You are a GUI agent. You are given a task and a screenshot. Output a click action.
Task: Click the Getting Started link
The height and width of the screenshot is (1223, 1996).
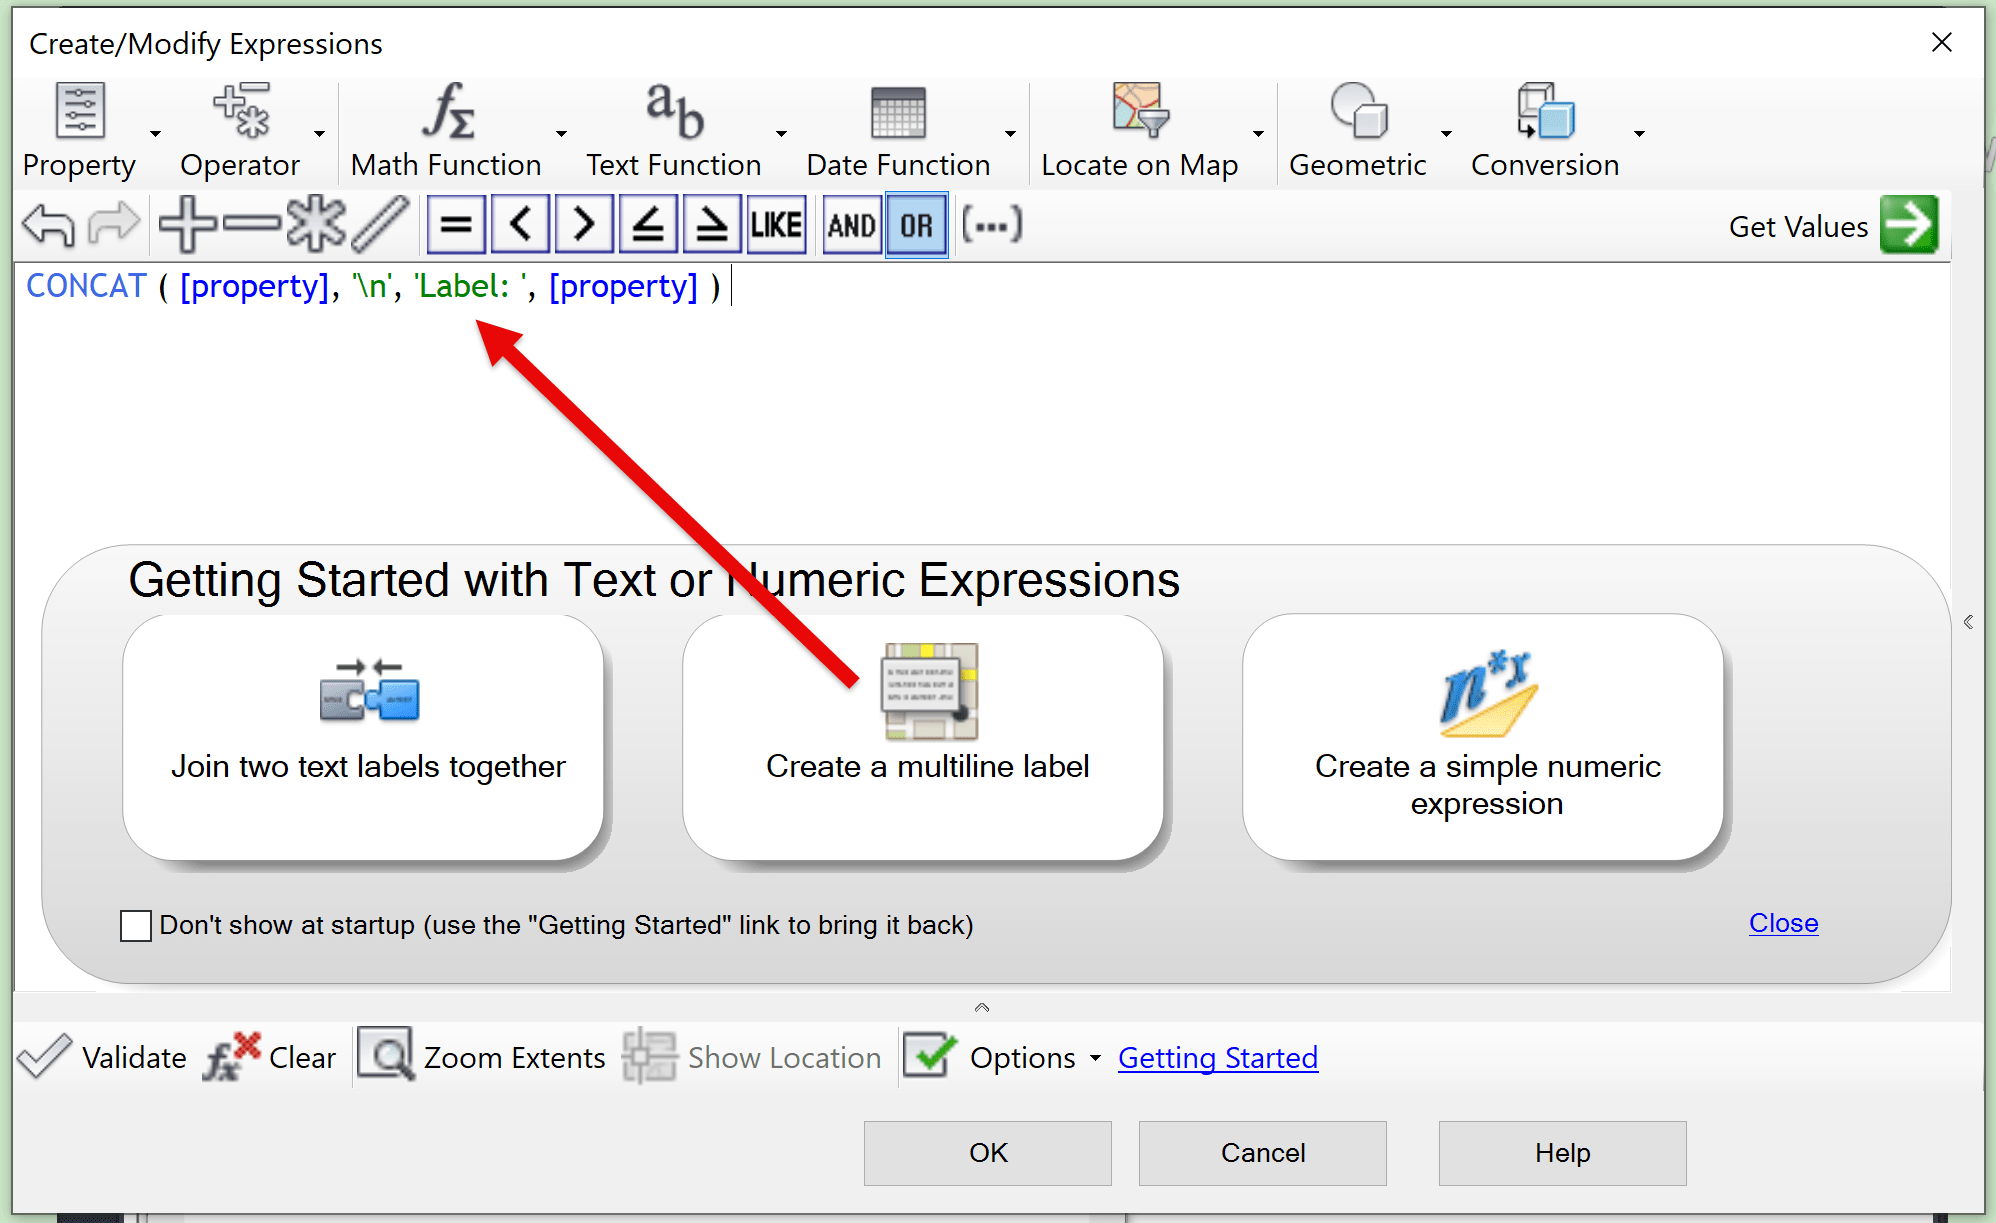coord(1217,1058)
